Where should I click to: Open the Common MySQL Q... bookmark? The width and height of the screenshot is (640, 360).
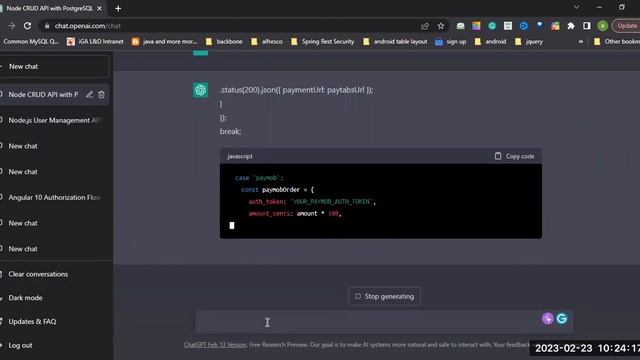(x=30, y=41)
